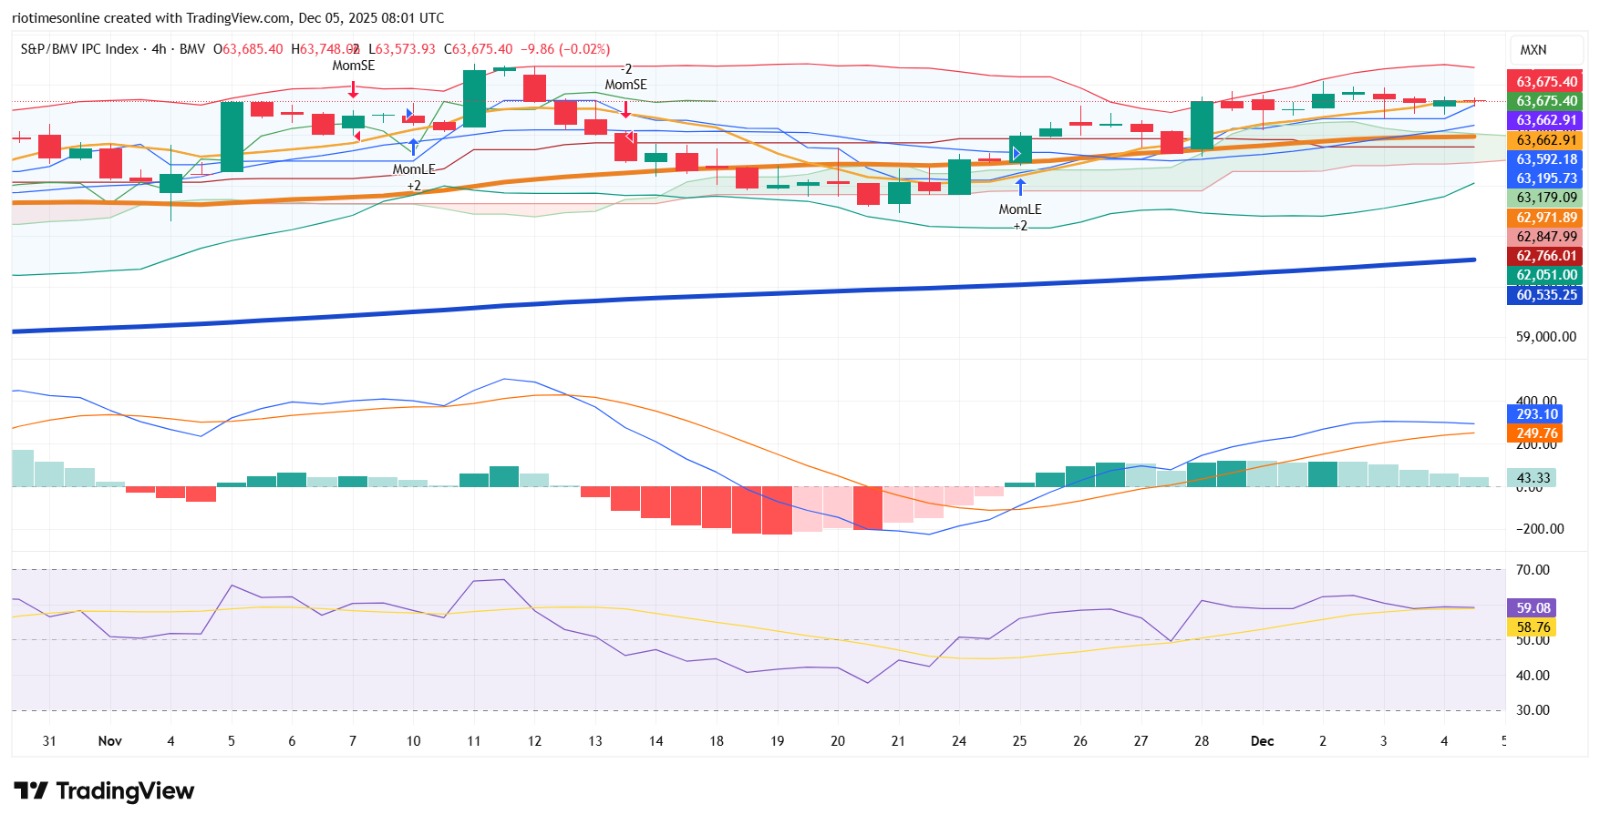Click the 249.76 signal value label
The height and width of the screenshot is (825, 1600).
click(x=1536, y=434)
